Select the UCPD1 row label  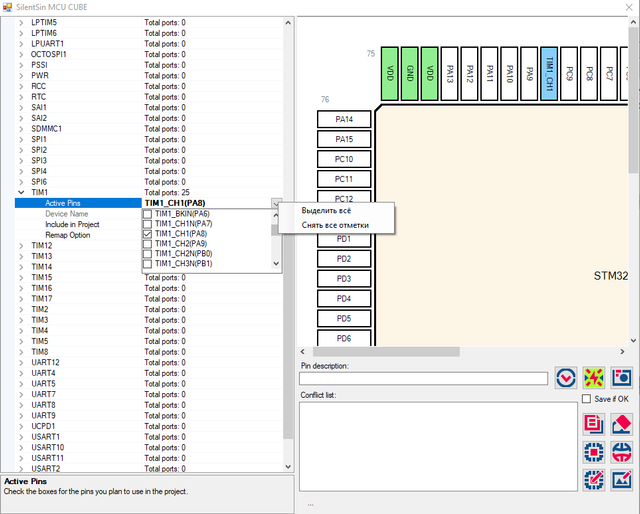[x=43, y=426]
